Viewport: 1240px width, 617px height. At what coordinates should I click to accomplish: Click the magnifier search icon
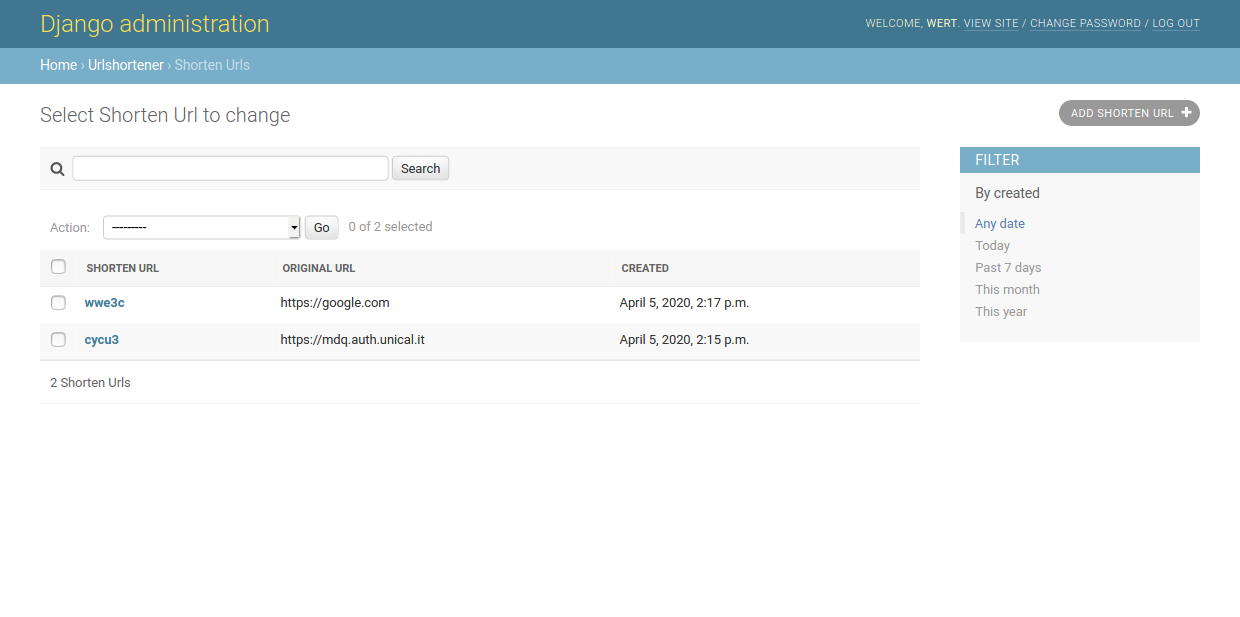57,169
